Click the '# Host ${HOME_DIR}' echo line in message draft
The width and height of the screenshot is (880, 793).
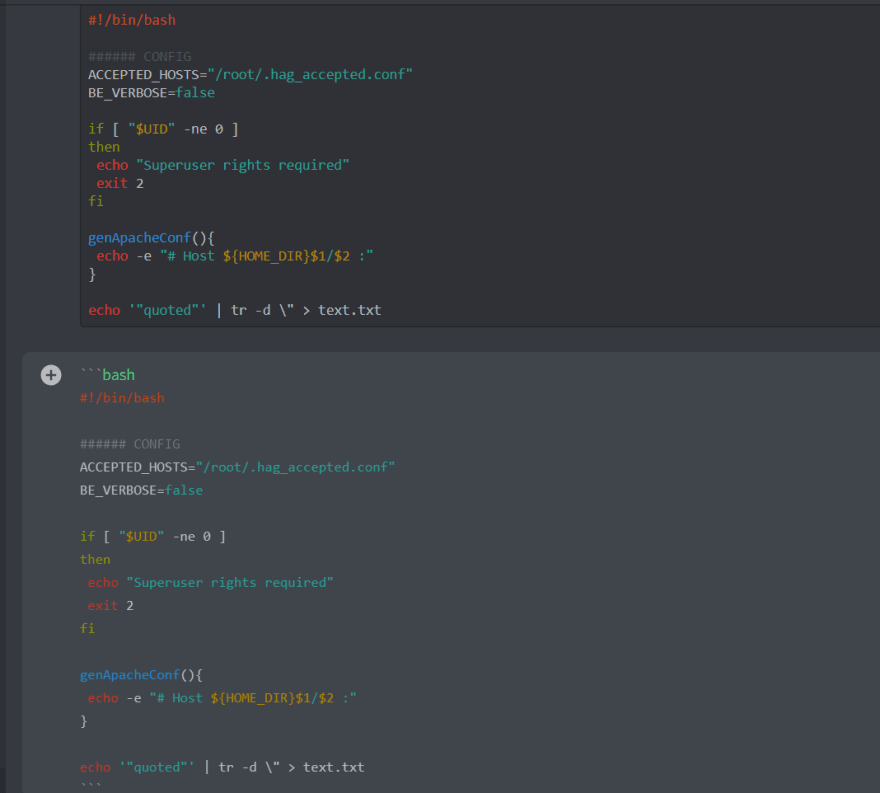222,698
